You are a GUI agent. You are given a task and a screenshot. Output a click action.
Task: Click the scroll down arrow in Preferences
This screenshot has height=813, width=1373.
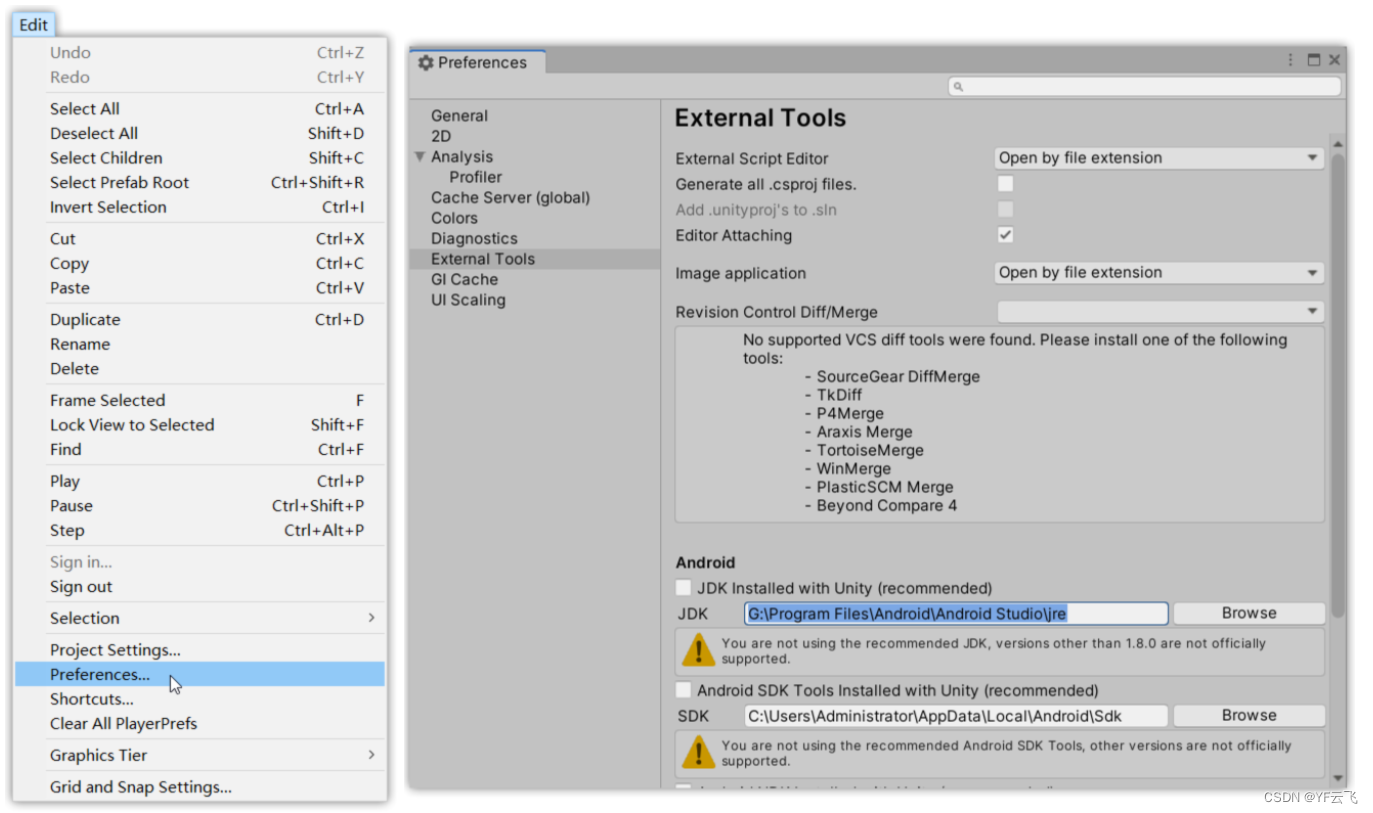point(1338,778)
